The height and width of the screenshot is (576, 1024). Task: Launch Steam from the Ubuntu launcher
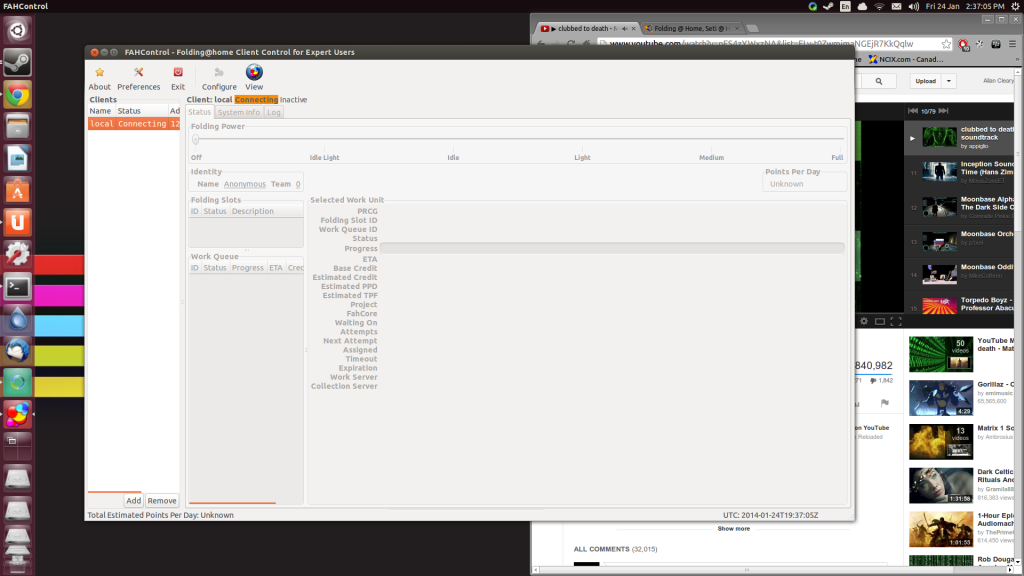pos(18,63)
